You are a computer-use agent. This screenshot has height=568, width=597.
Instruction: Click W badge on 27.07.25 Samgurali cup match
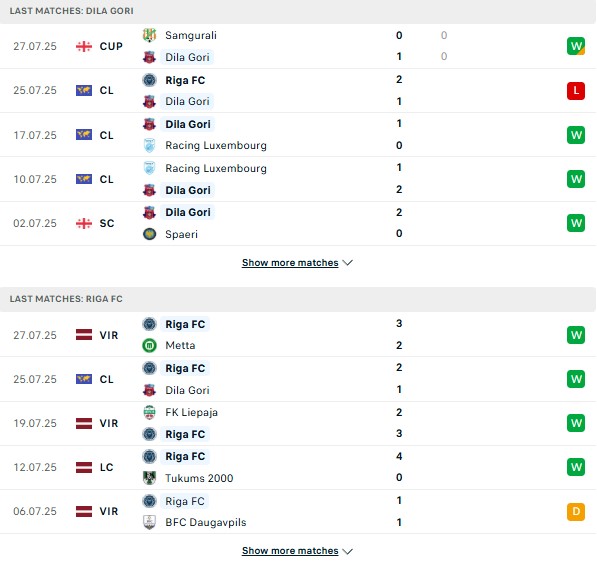click(576, 46)
